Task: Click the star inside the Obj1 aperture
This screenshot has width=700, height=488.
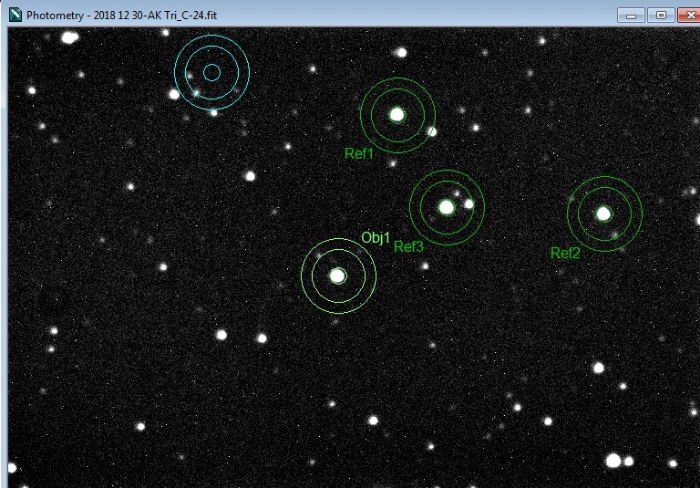Action: [x=338, y=275]
